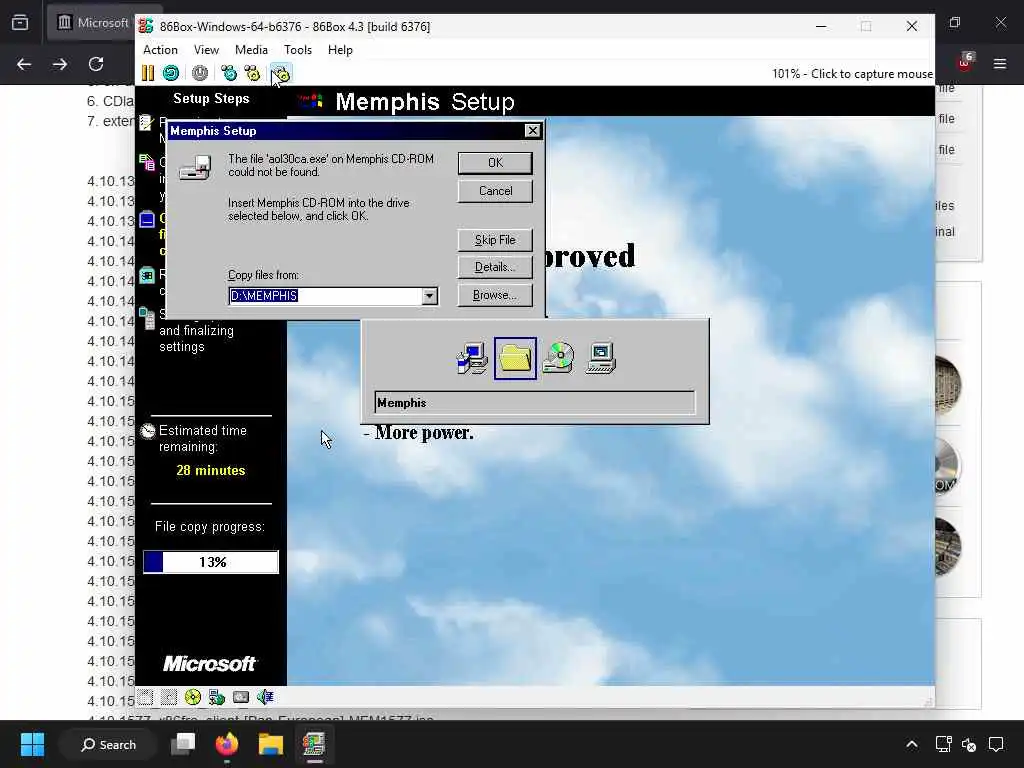Click the Setup Steps heading

click(x=211, y=99)
